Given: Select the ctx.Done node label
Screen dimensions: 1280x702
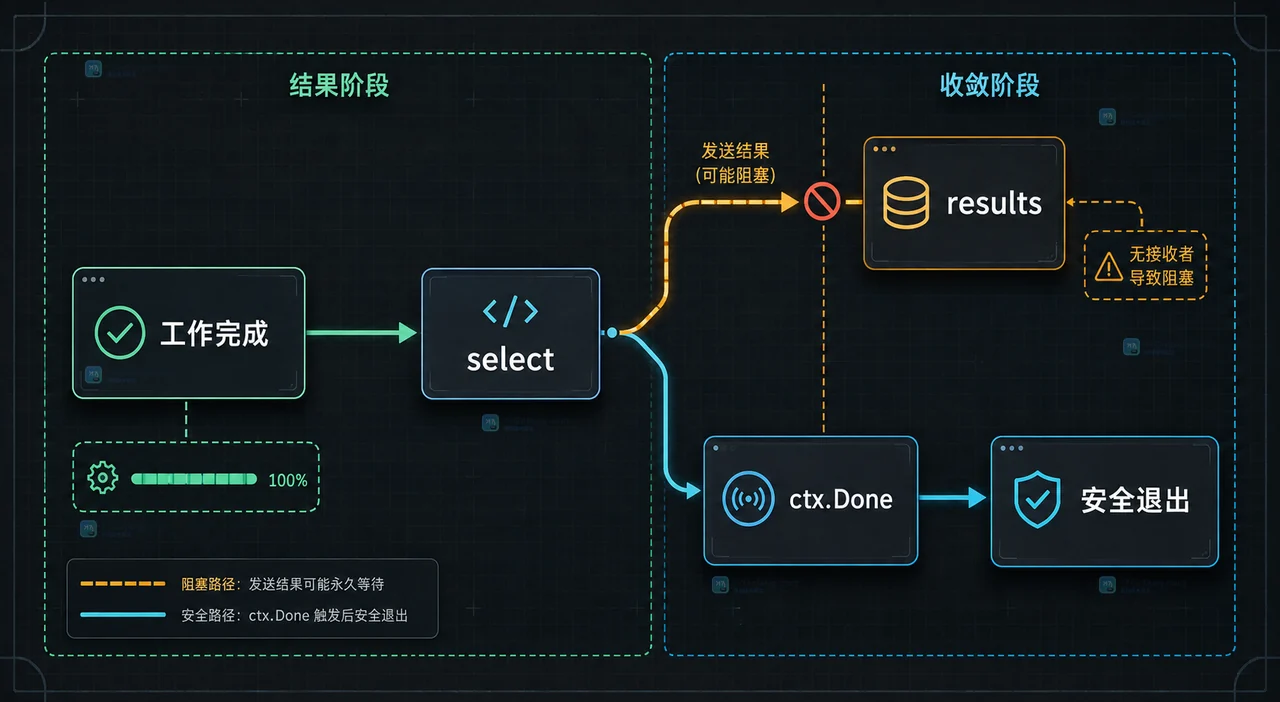Looking at the screenshot, I should point(842,499).
